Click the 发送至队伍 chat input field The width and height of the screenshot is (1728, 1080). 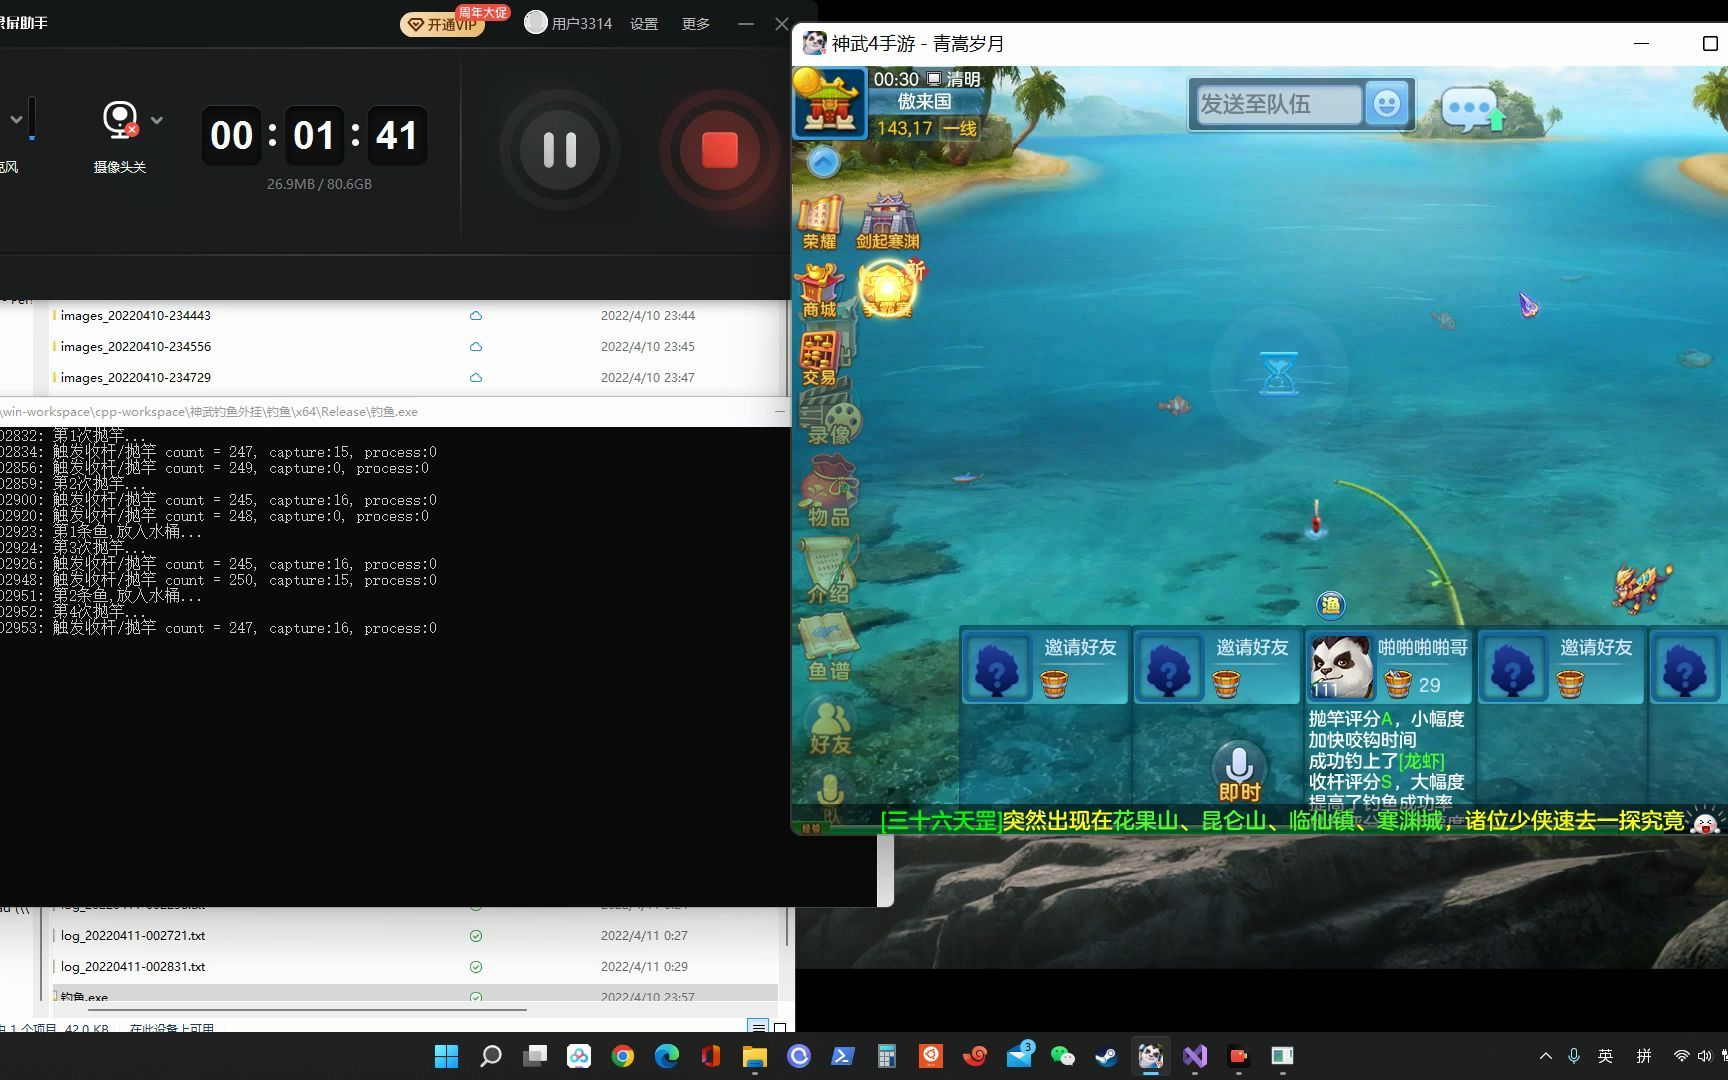click(x=1278, y=104)
